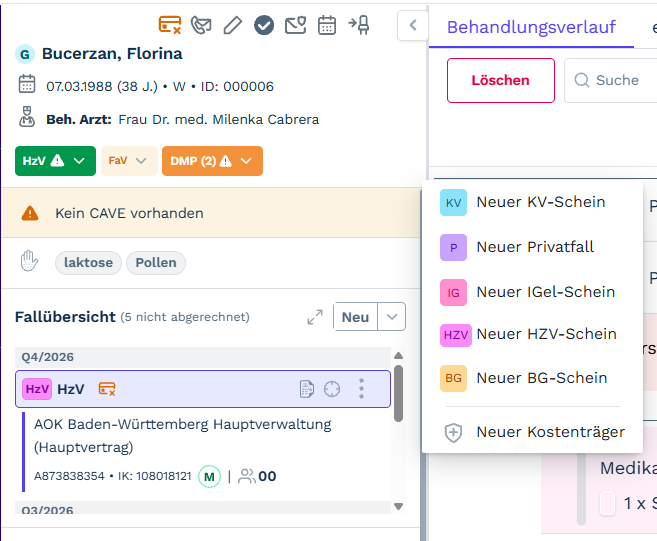Choose Neuer Privatfall from menu
657x541 pixels.
532,247
